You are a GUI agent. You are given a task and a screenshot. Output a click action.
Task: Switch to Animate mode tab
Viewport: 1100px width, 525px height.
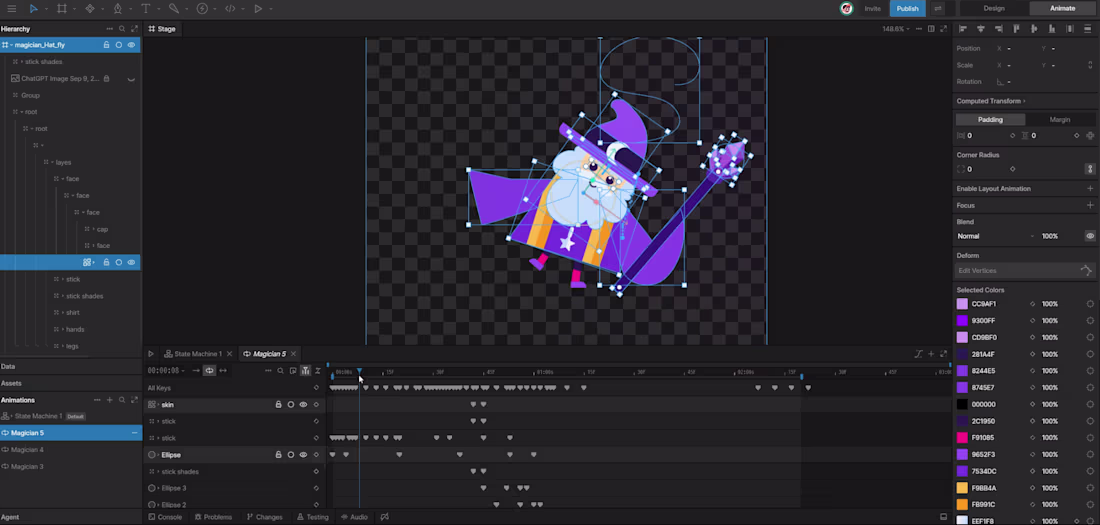pyautogui.click(x=1062, y=8)
